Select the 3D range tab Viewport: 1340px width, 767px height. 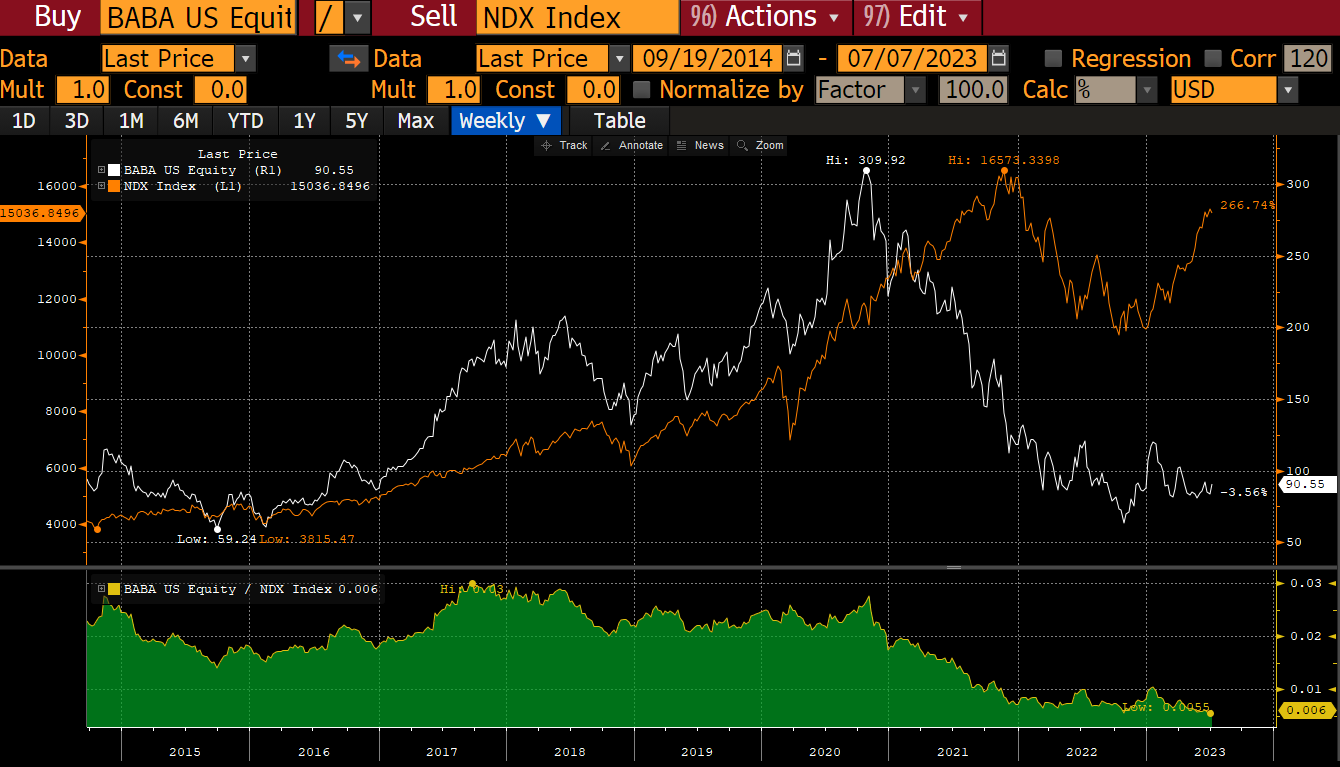(x=77, y=121)
